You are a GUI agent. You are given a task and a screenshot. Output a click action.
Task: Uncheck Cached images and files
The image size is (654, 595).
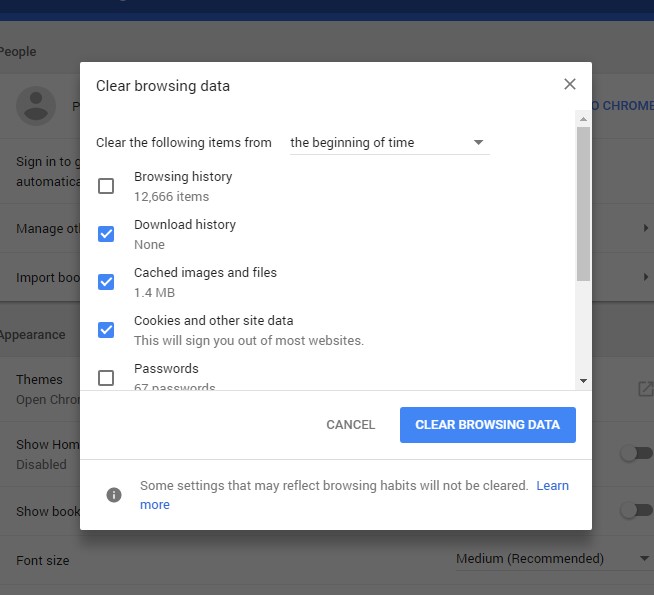click(x=106, y=282)
